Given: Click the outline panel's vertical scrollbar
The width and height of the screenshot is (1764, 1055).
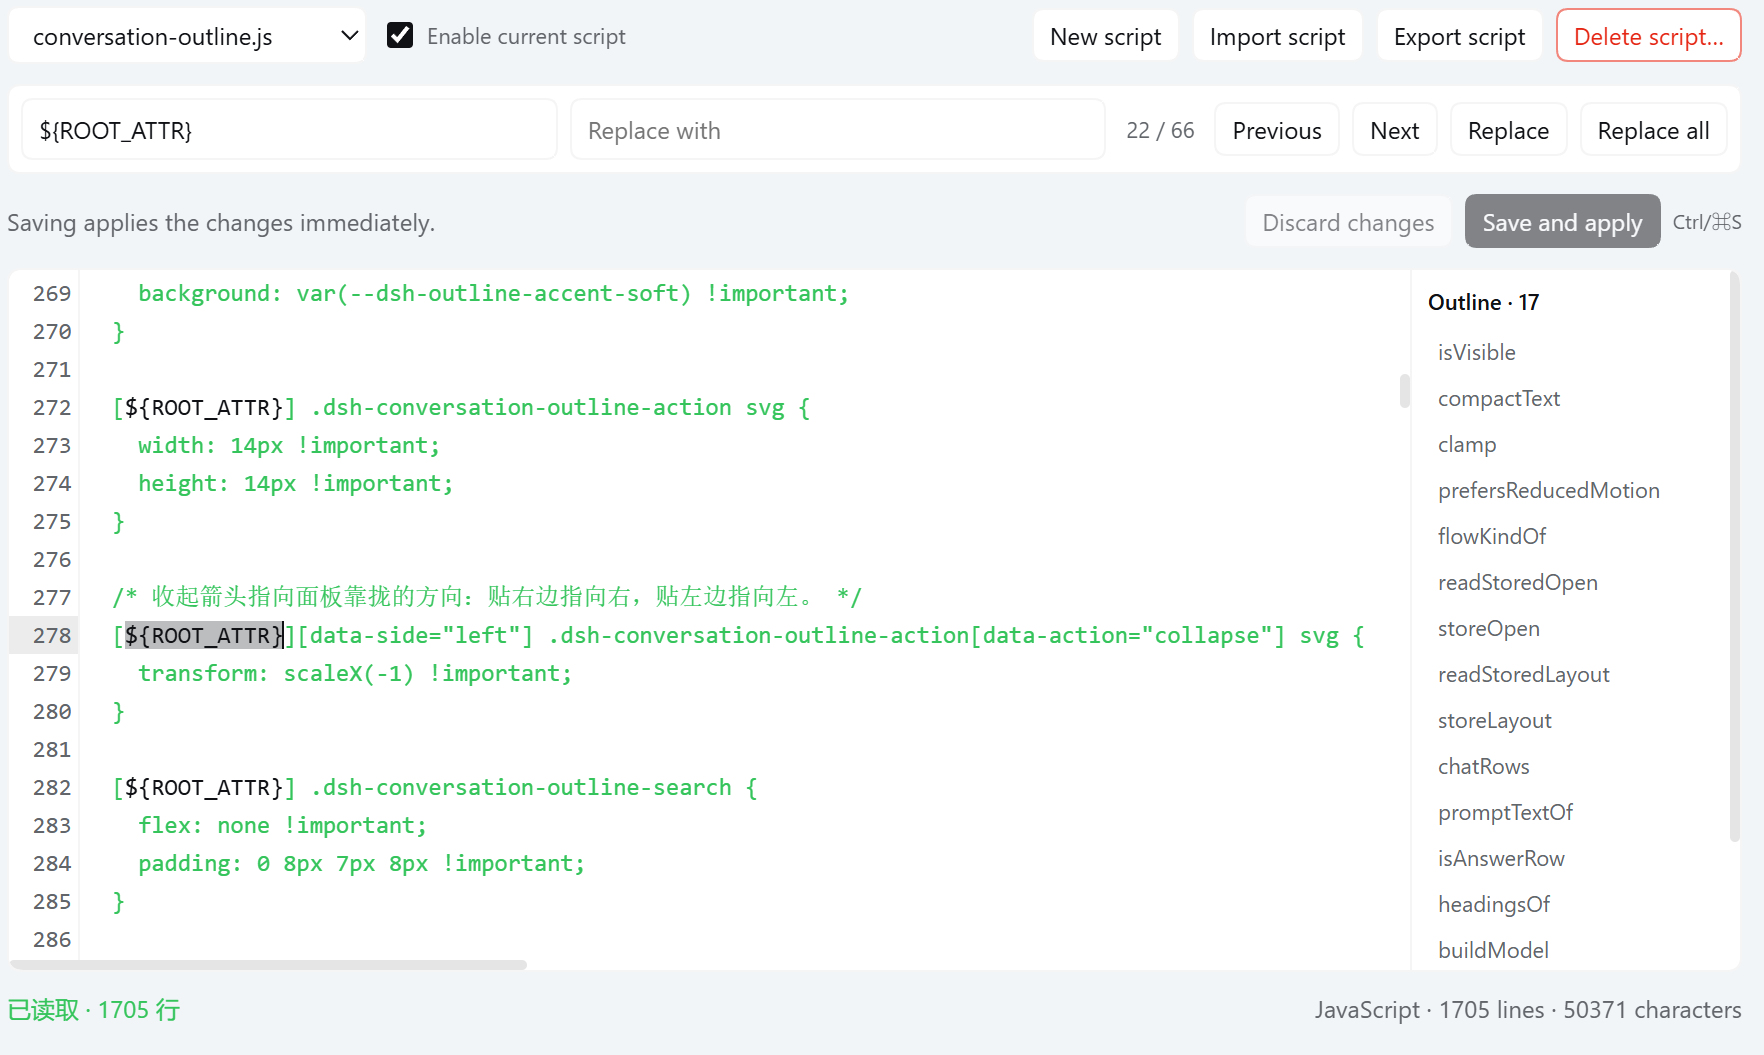Looking at the screenshot, I should pyautogui.click(x=1735, y=555).
